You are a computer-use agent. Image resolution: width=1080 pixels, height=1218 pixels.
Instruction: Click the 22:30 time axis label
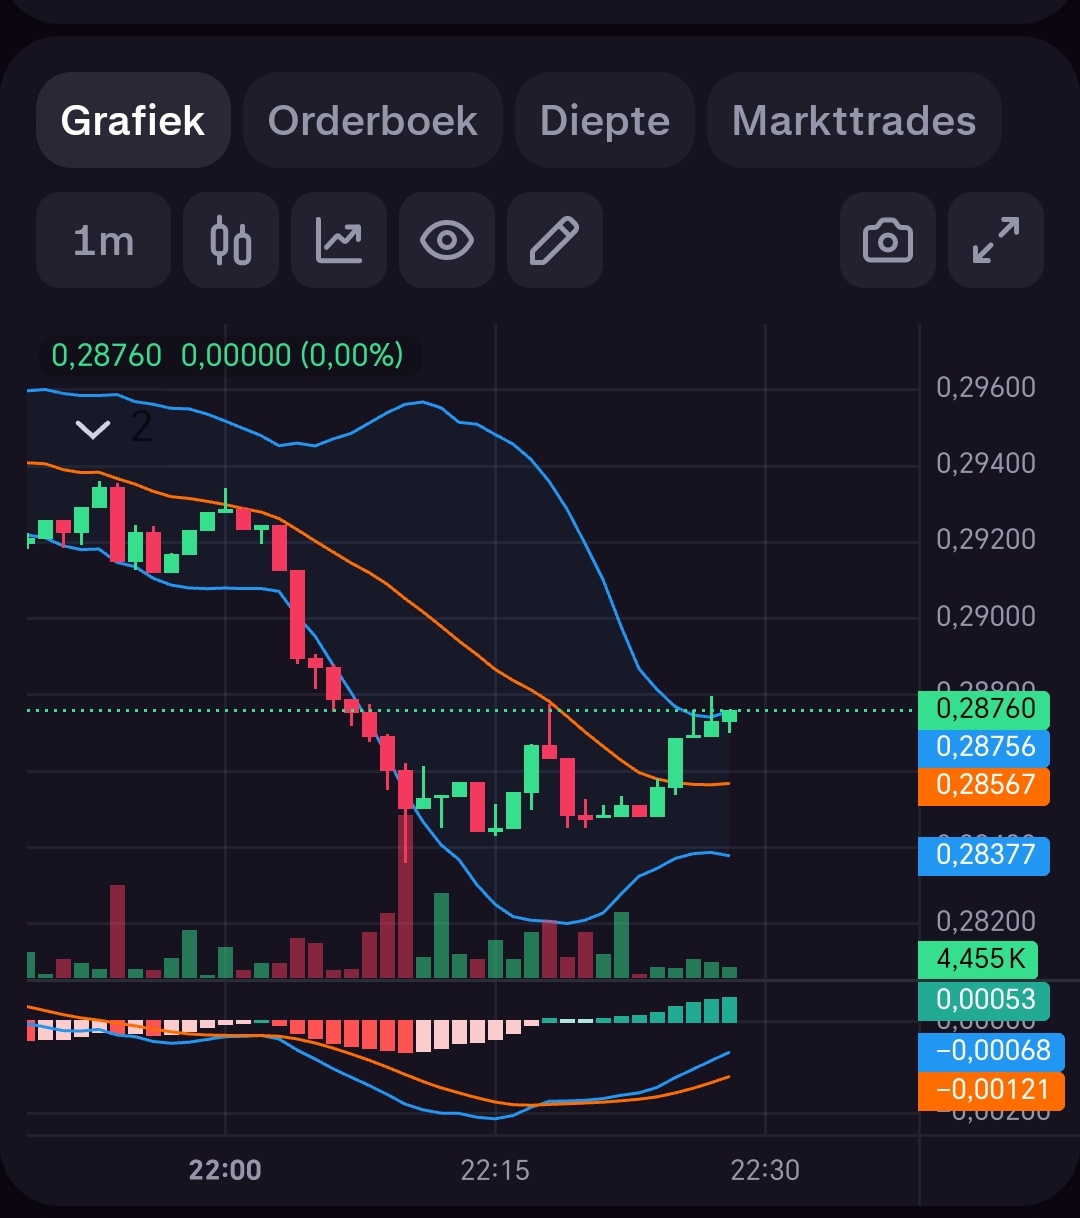(765, 1170)
